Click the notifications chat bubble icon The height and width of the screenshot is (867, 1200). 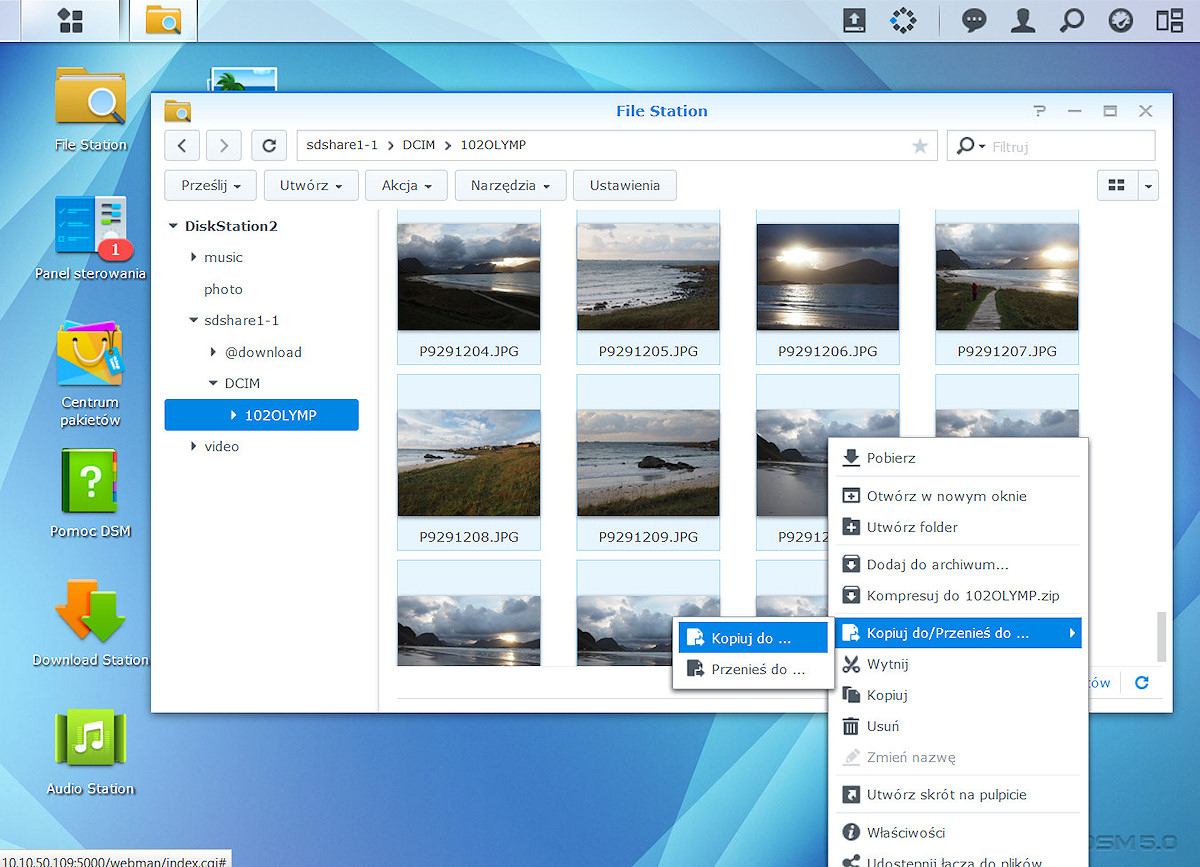[974, 20]
